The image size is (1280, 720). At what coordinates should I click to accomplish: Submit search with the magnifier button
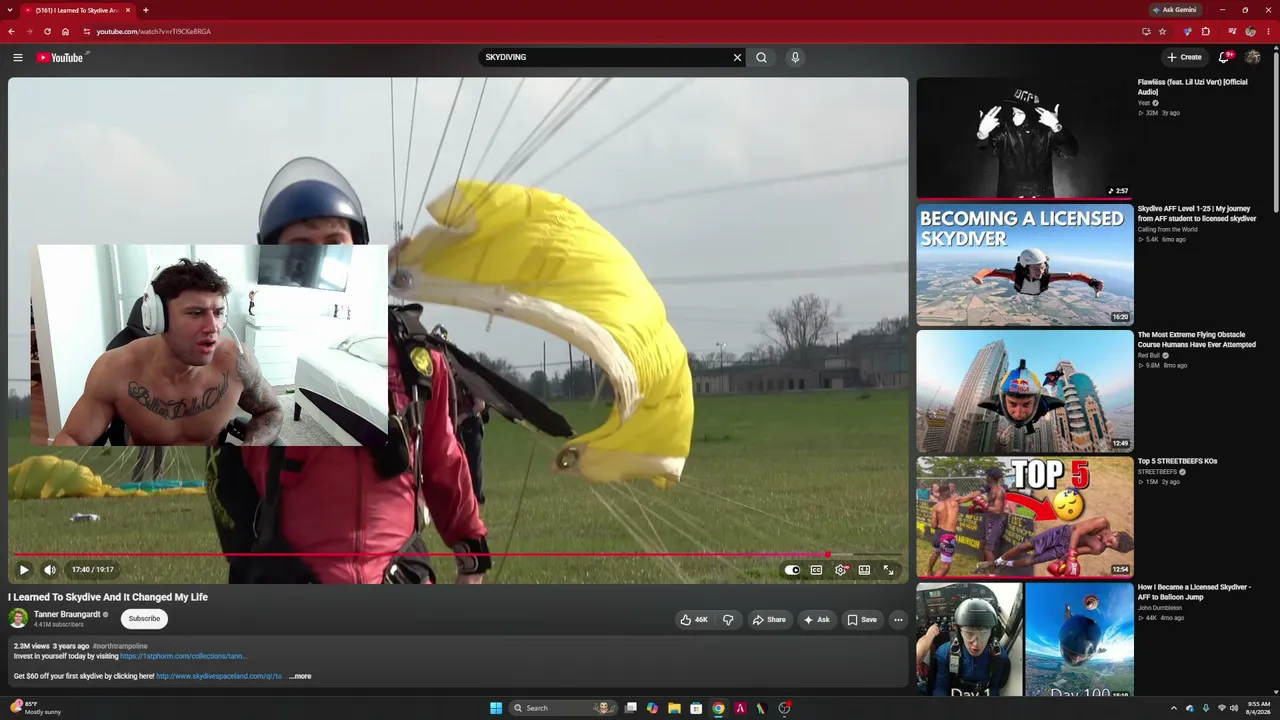[762, 57]
